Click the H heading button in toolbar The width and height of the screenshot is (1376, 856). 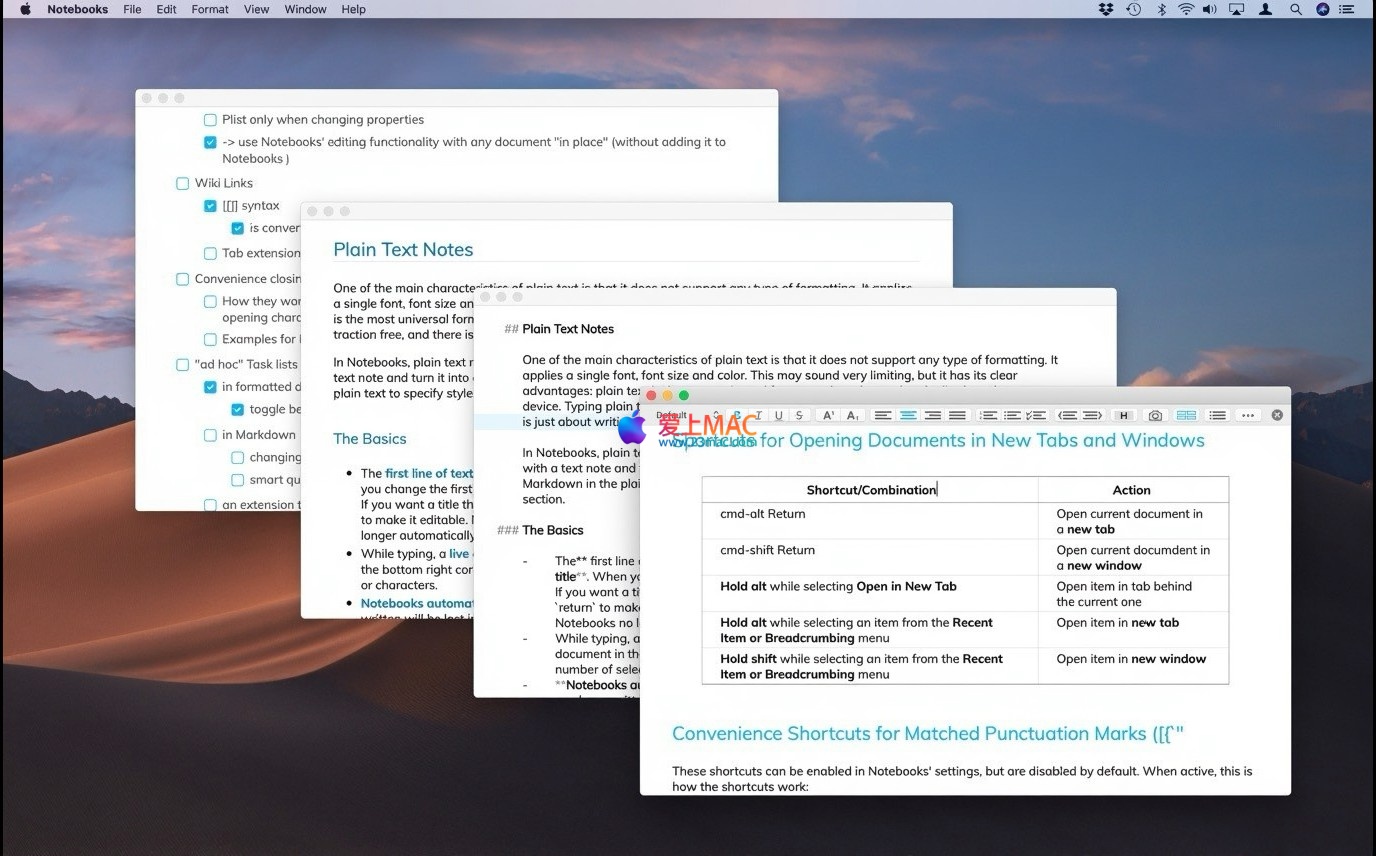(1124, 415)
